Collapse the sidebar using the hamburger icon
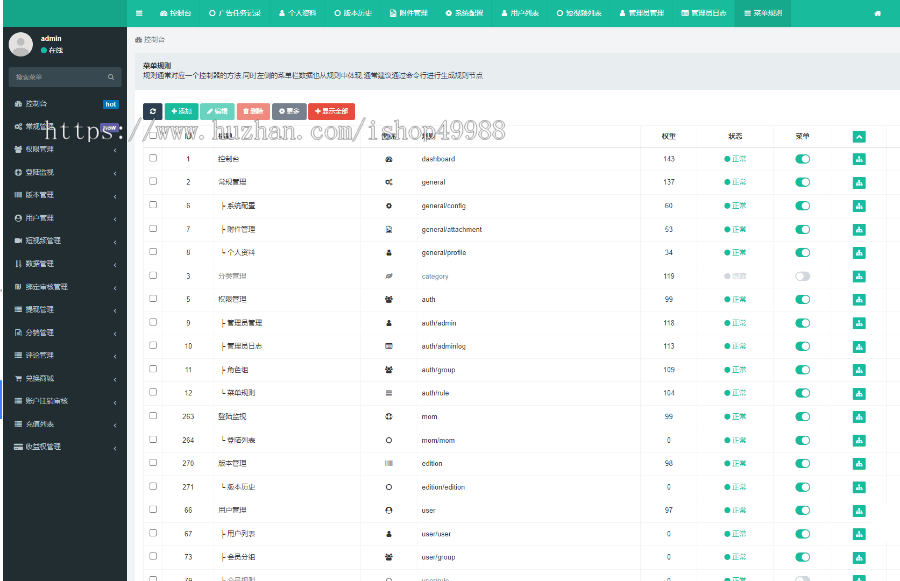 tap(139, 13)
